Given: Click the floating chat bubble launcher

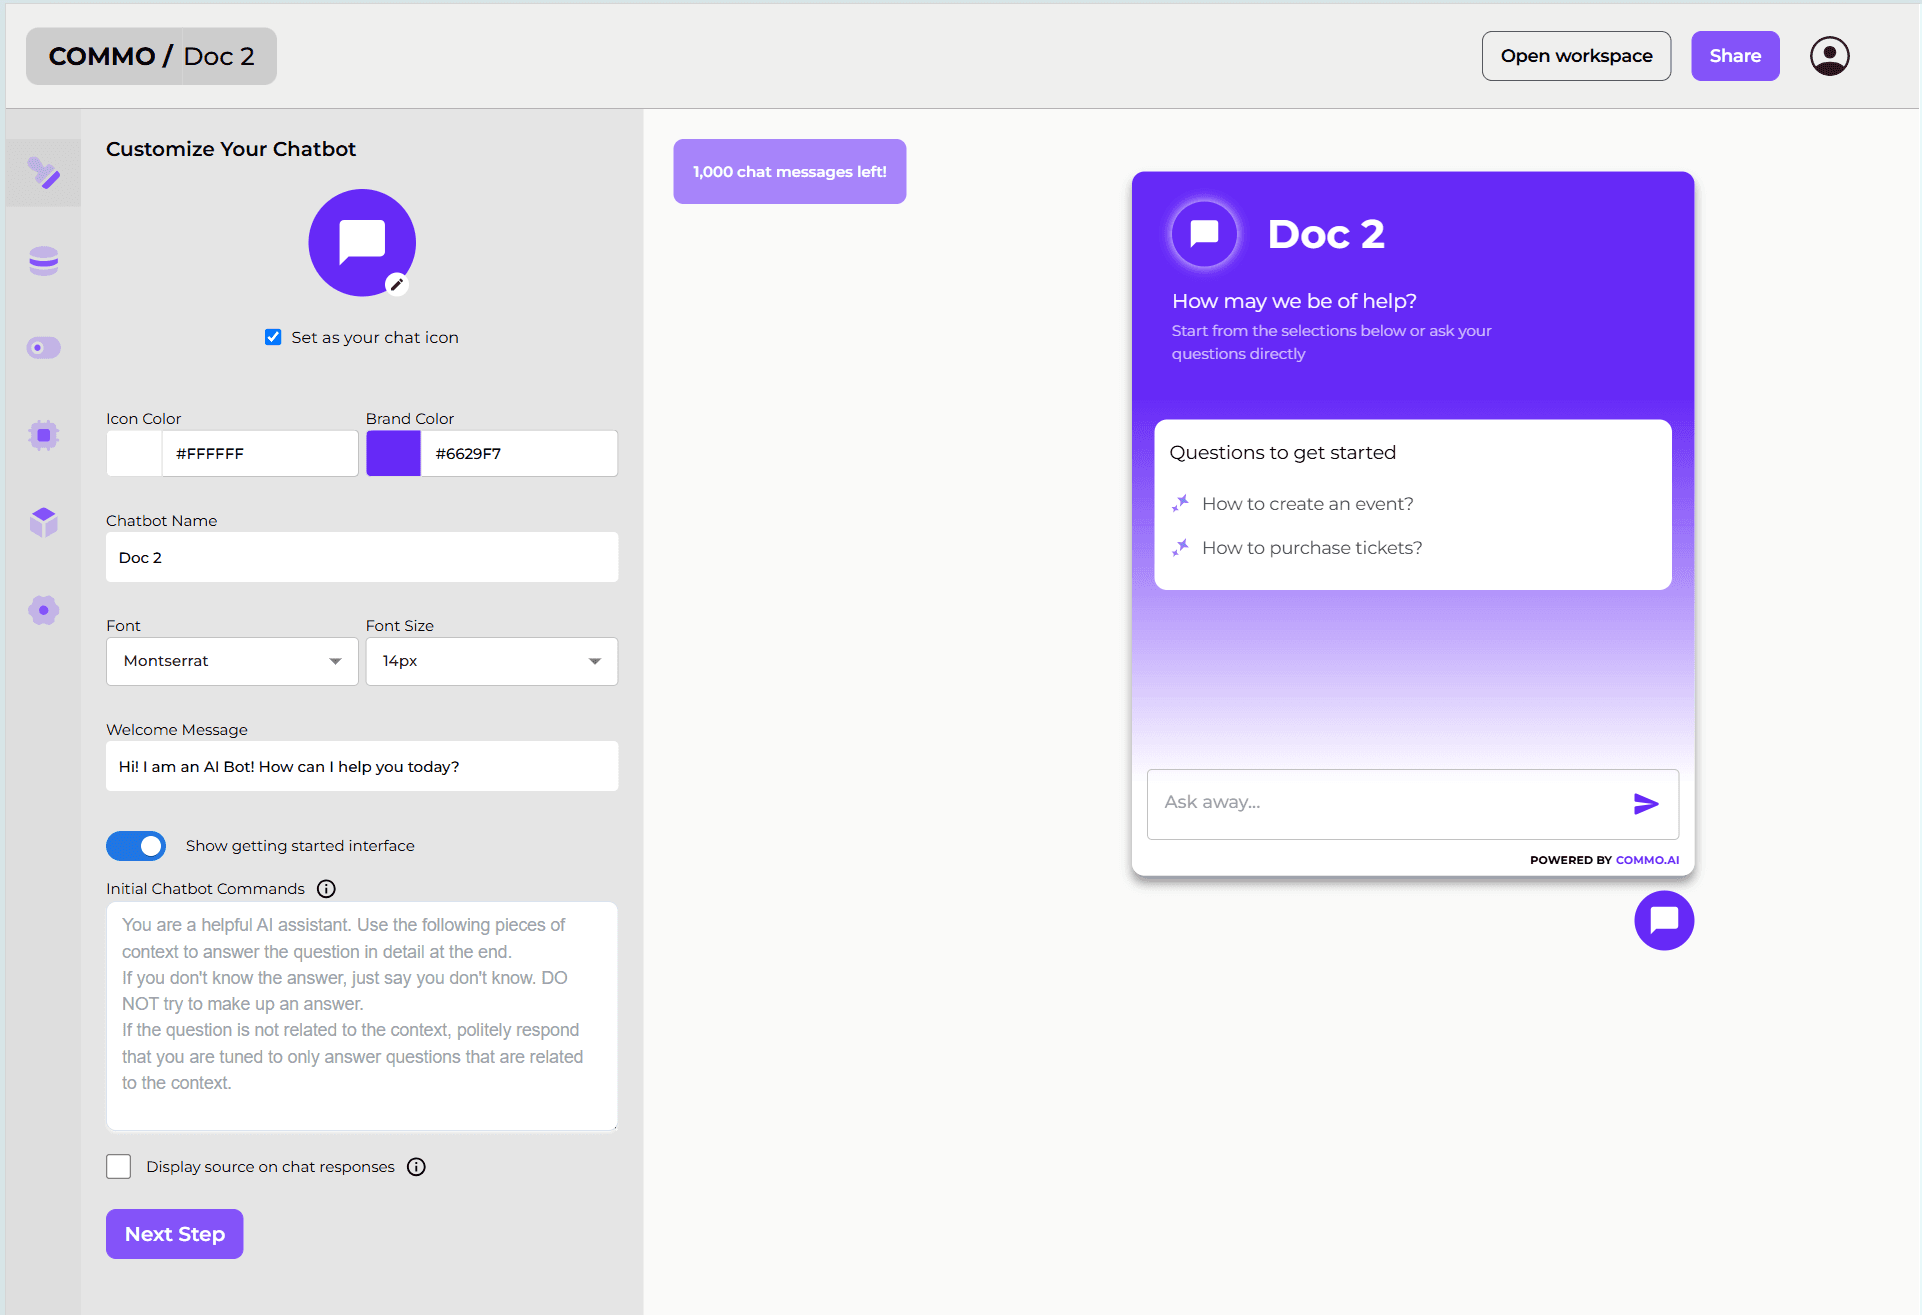Looking at the screenshot, I should (1663, 920).
